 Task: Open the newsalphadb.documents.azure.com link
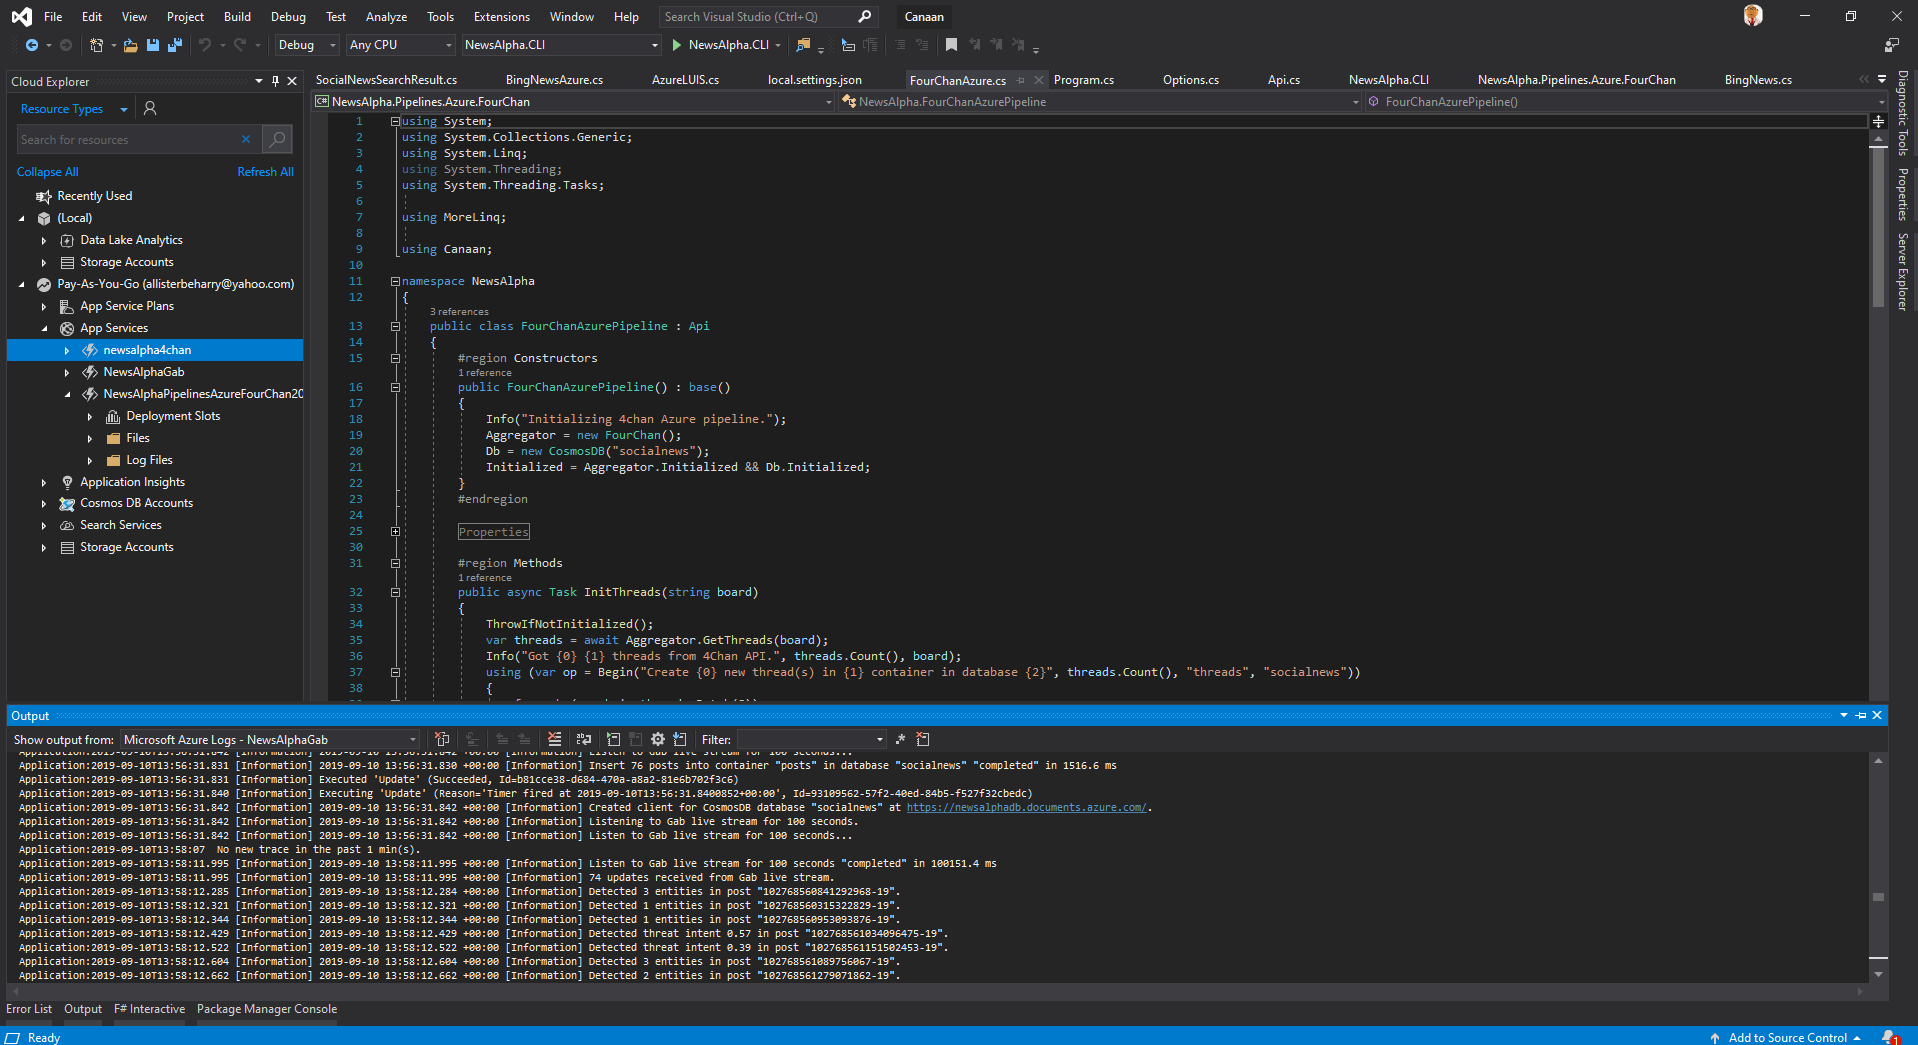pyautogui.click(x=1027, y=808)
